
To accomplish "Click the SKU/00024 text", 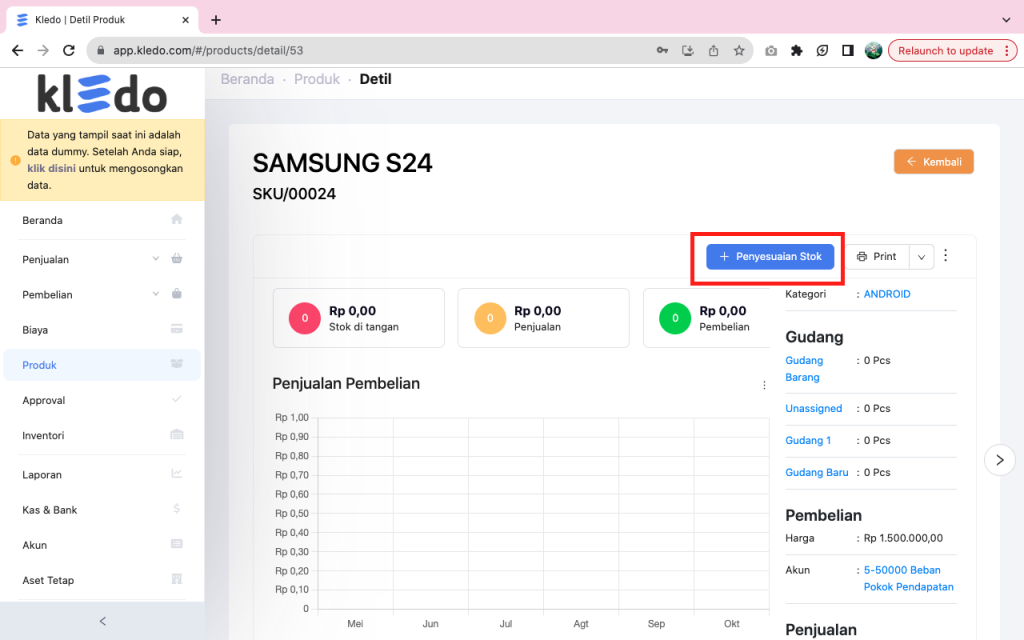I will pos(294,194).
